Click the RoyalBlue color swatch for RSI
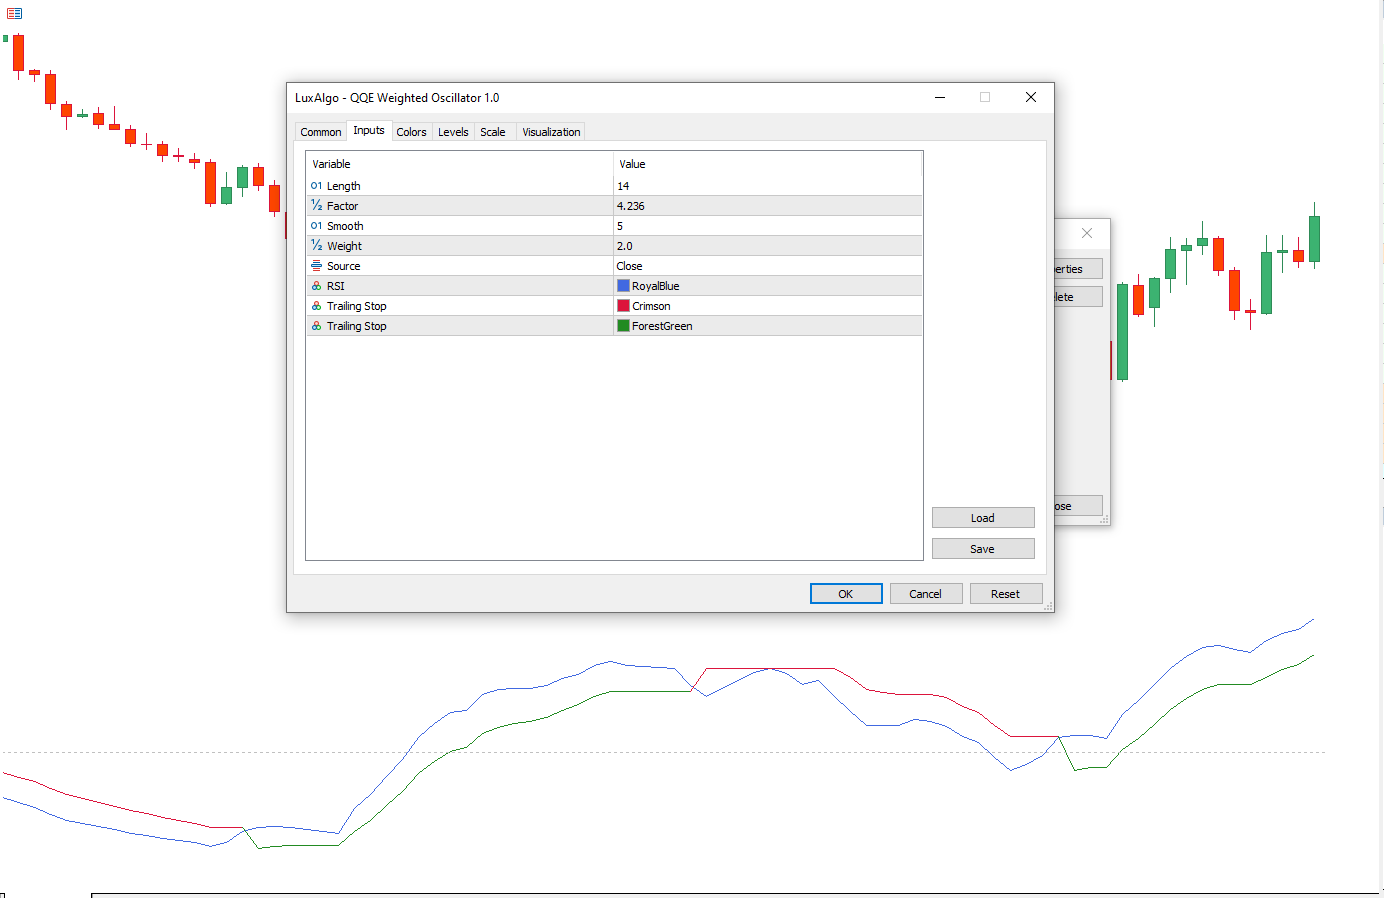 623,286
